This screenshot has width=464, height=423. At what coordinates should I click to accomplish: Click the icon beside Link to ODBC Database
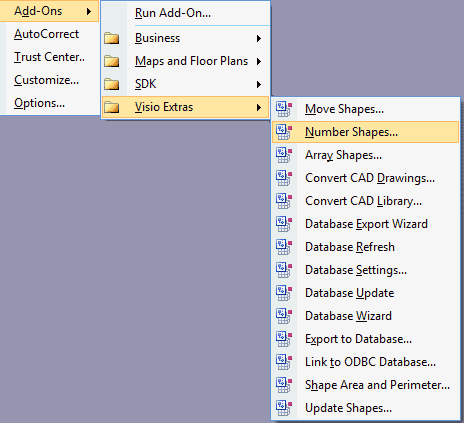click(x=284, y=362)
